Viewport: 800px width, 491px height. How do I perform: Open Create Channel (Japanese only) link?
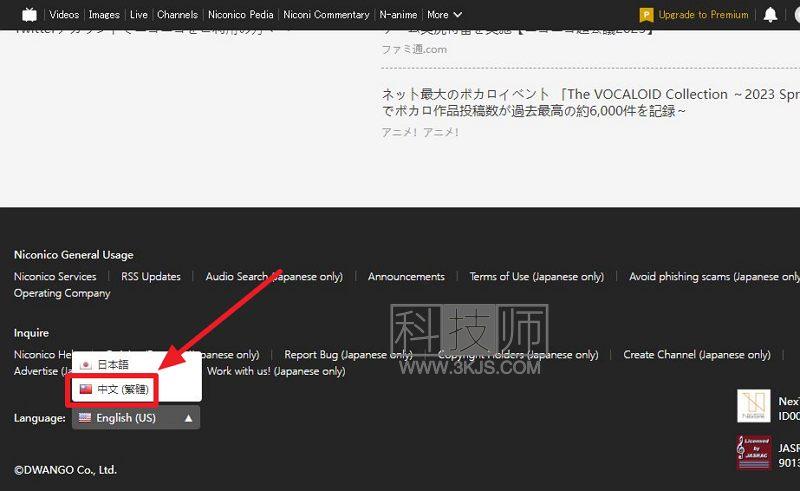coord(697,355)
